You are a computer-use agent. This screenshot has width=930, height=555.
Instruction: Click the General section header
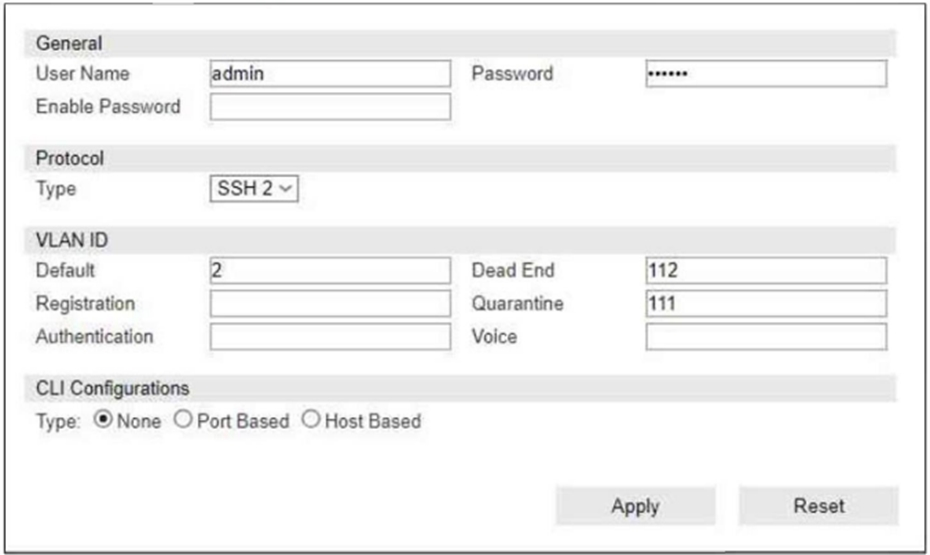click(460, 43)
